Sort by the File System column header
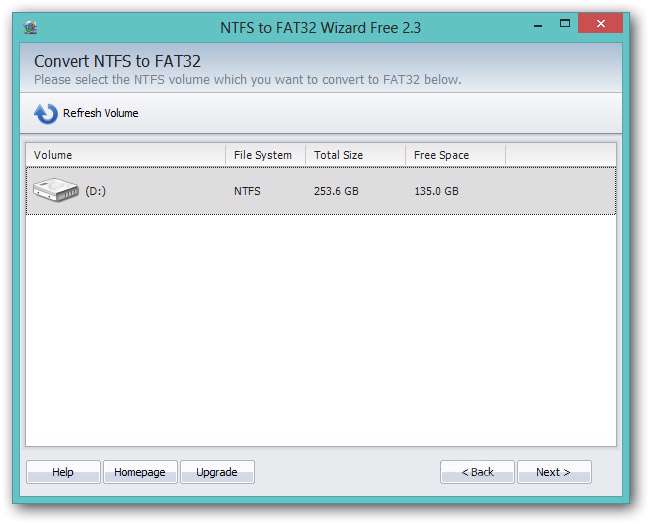 coord(264,155)
